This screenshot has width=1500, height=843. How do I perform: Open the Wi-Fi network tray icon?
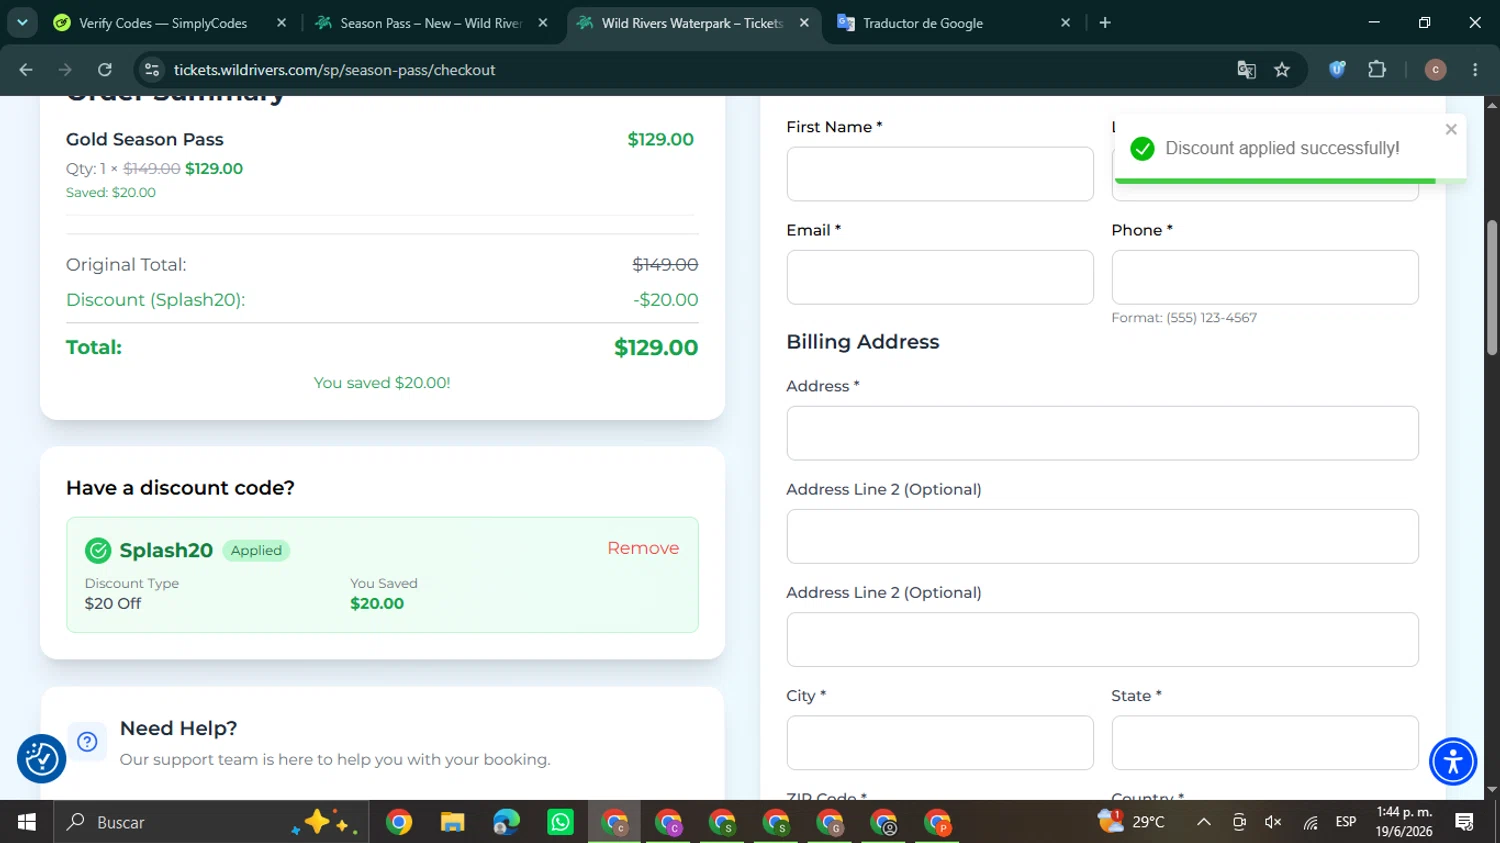pyautogui.click(x=1310, y=822)
